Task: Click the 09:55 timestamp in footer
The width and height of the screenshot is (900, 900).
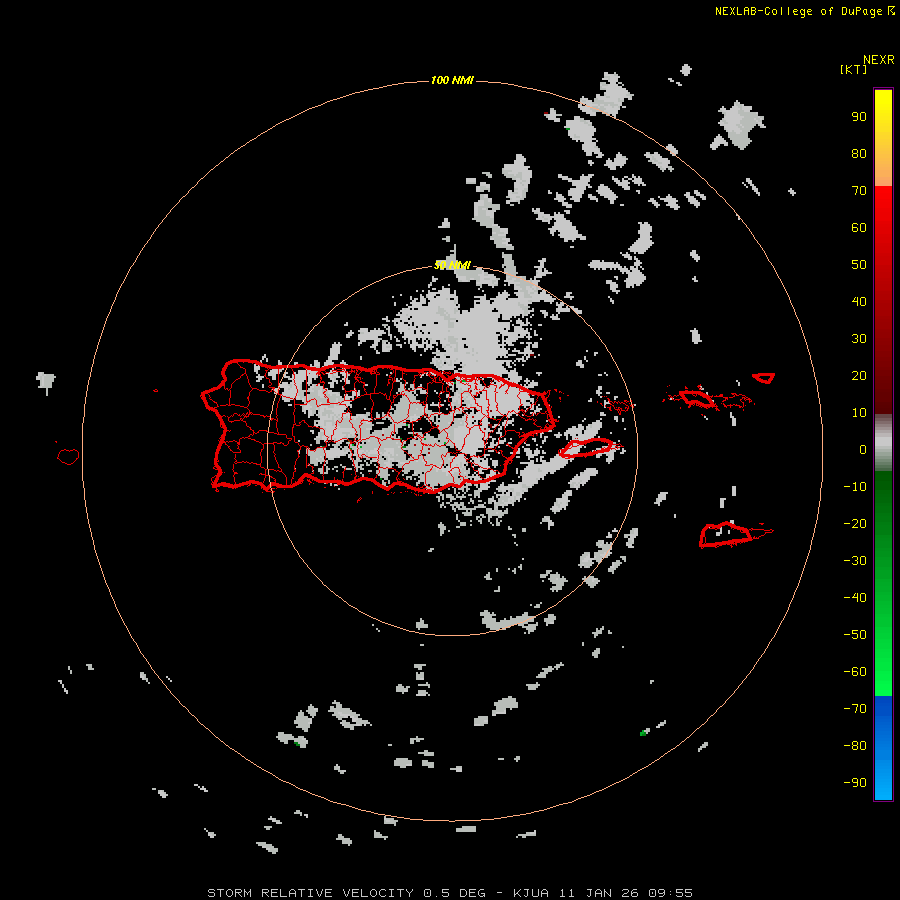Action: click(670, 893)
